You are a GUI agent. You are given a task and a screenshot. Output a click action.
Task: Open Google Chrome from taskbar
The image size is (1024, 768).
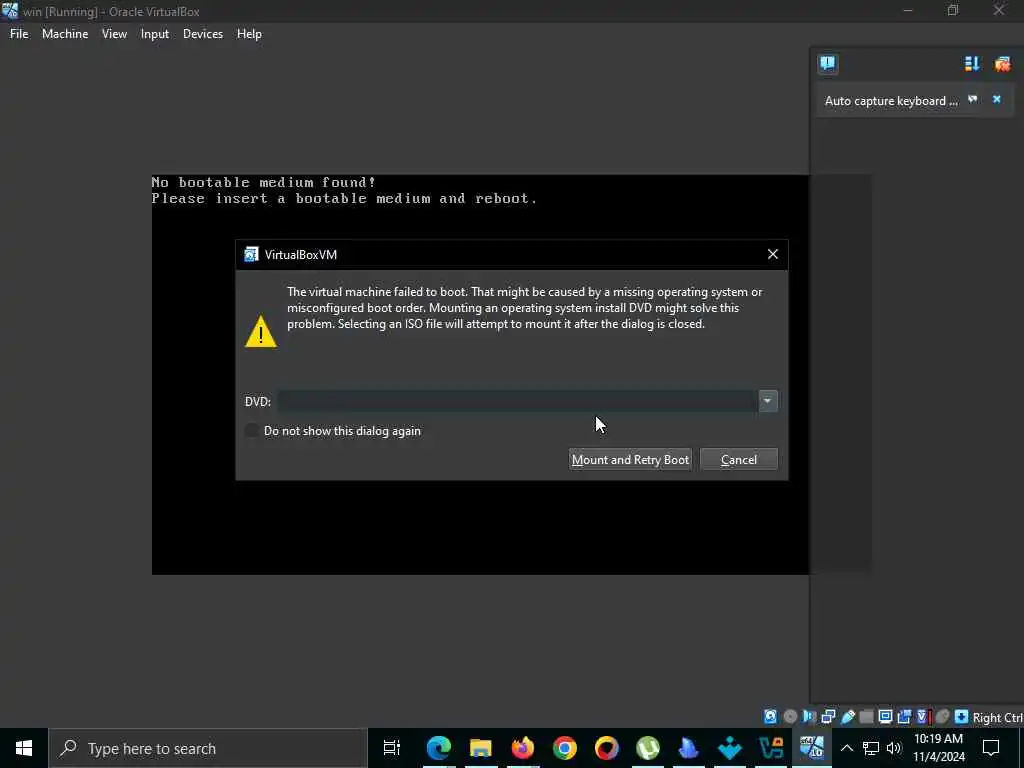point(564,748)
